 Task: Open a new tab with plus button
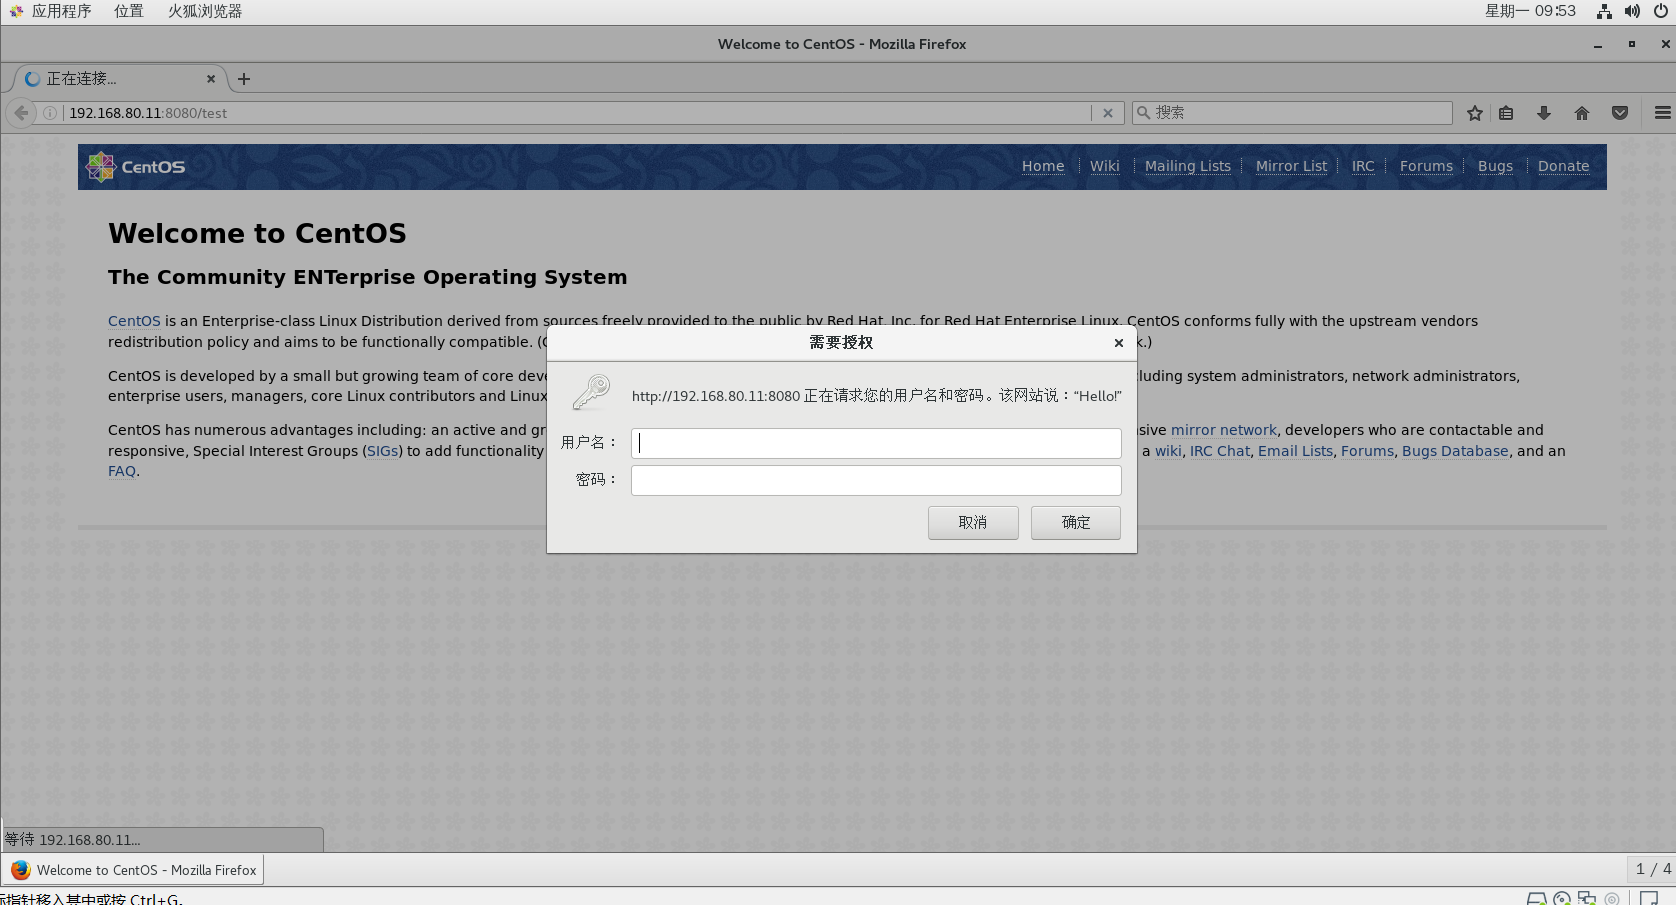tap(244, 79)
